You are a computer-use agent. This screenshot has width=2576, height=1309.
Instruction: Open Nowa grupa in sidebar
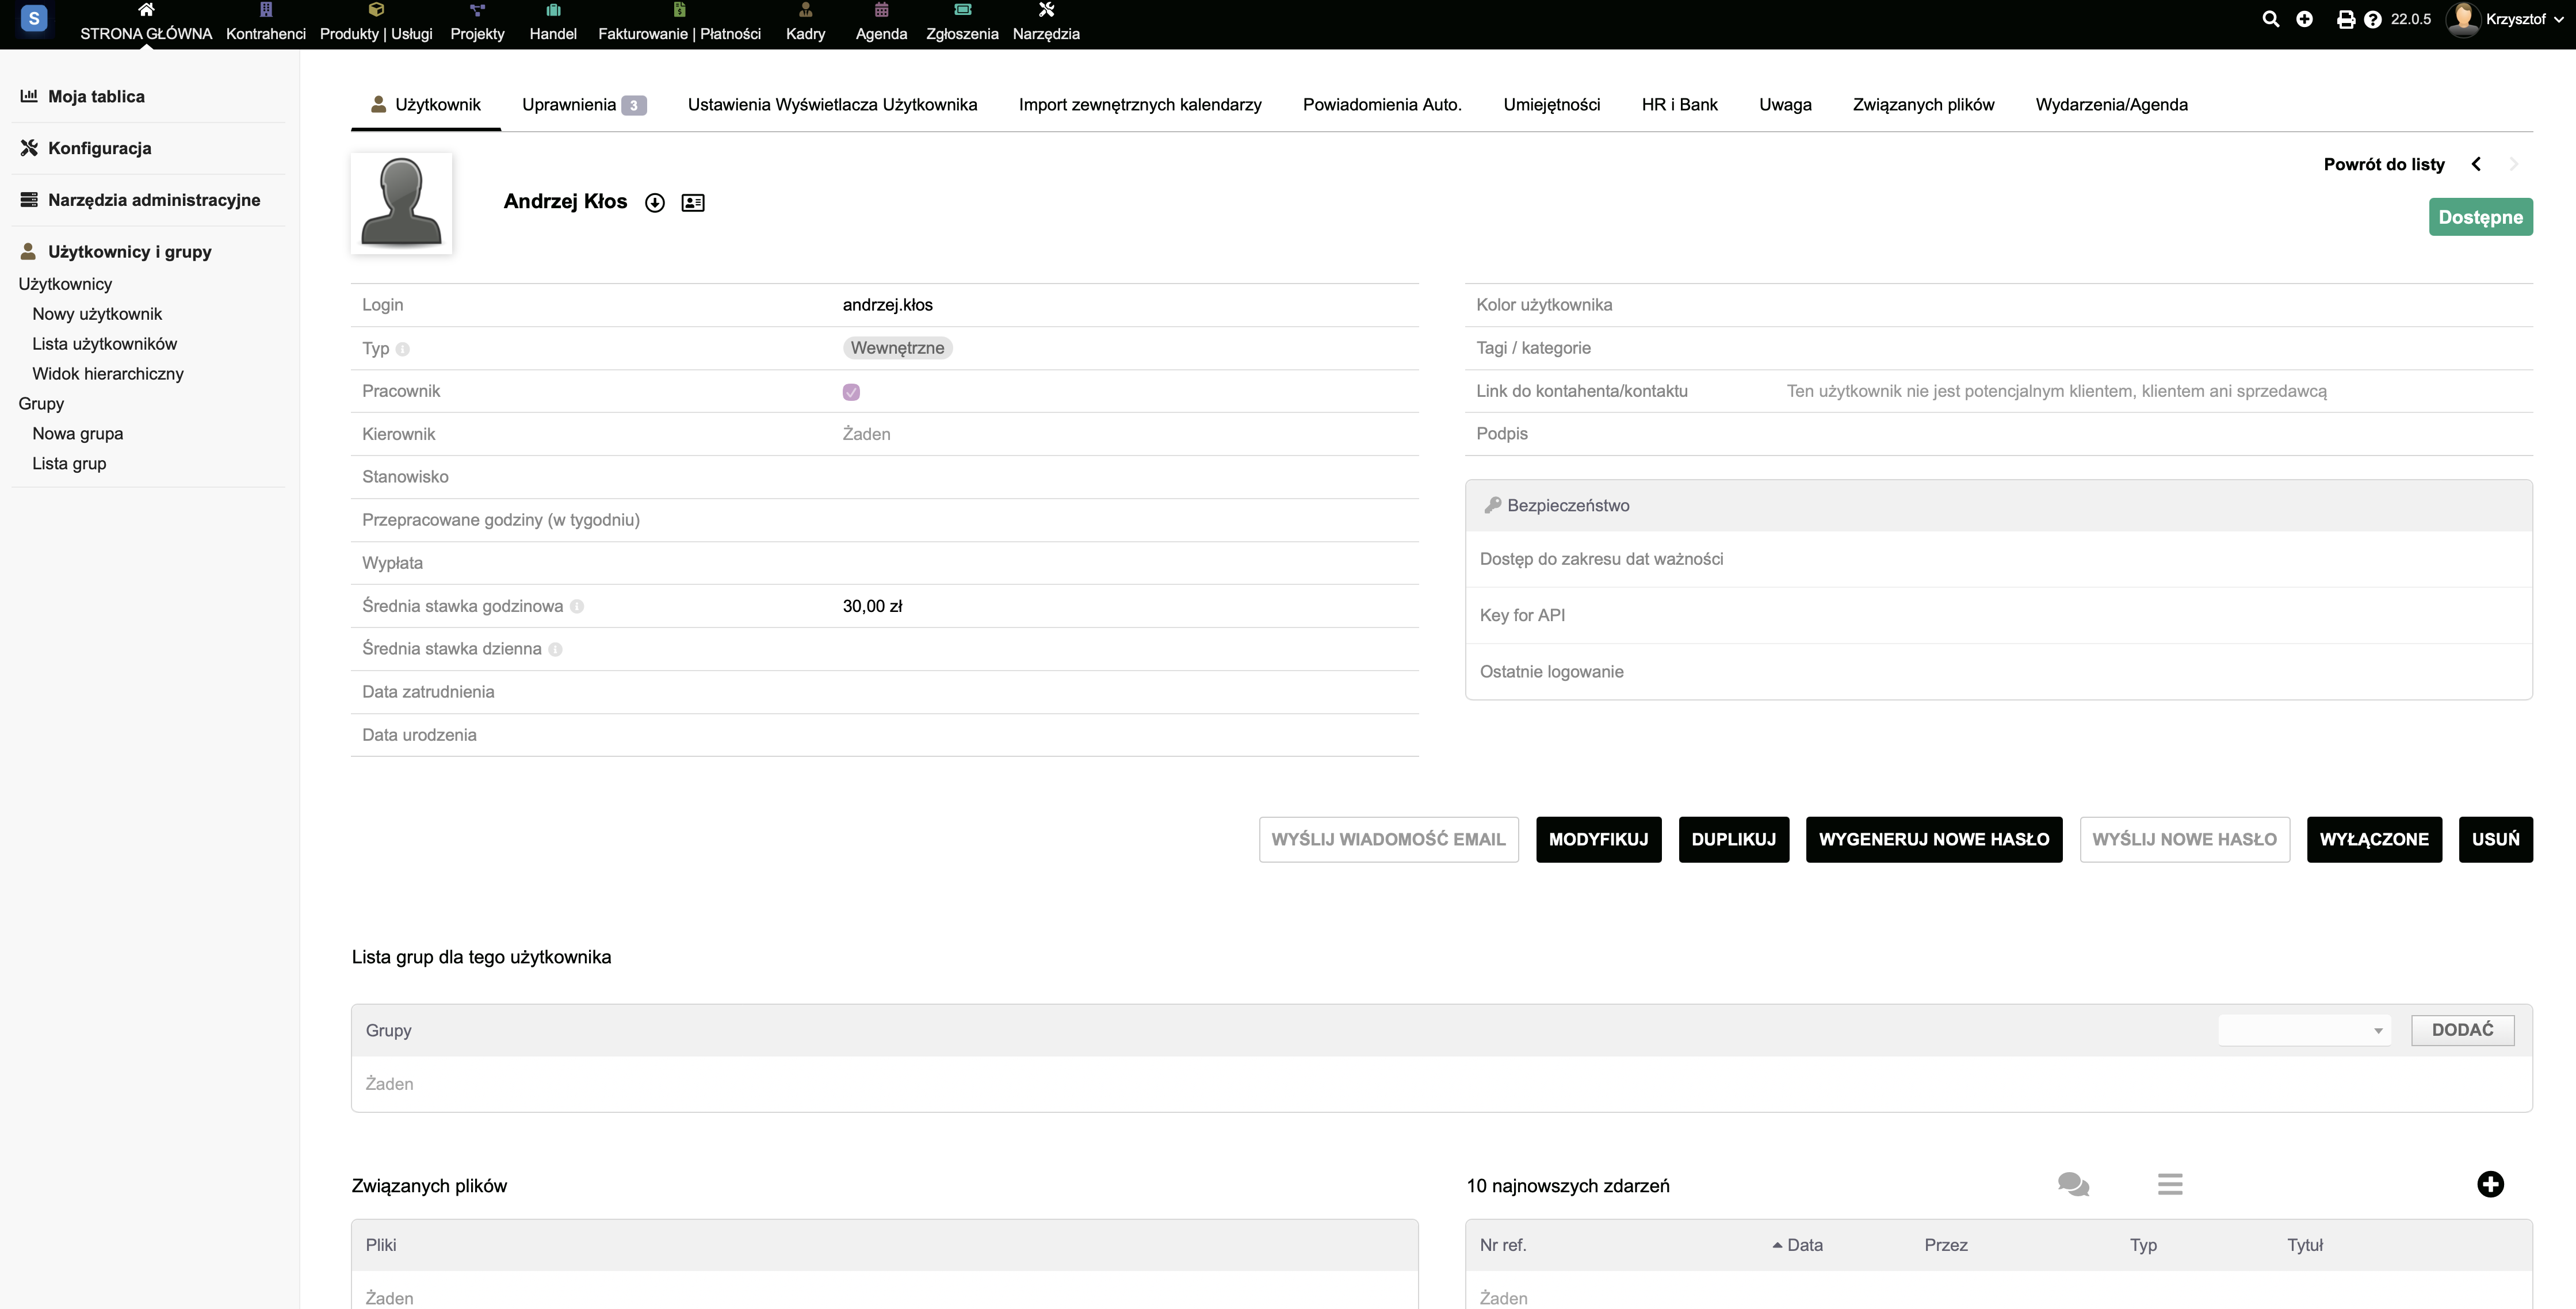(x=77, y=434)
